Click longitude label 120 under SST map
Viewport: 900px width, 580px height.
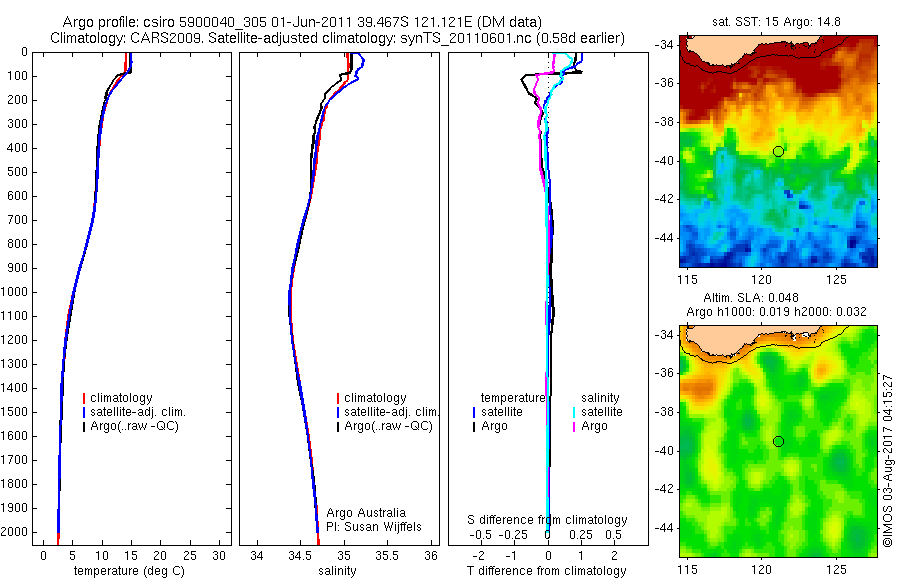click(762, 280)
